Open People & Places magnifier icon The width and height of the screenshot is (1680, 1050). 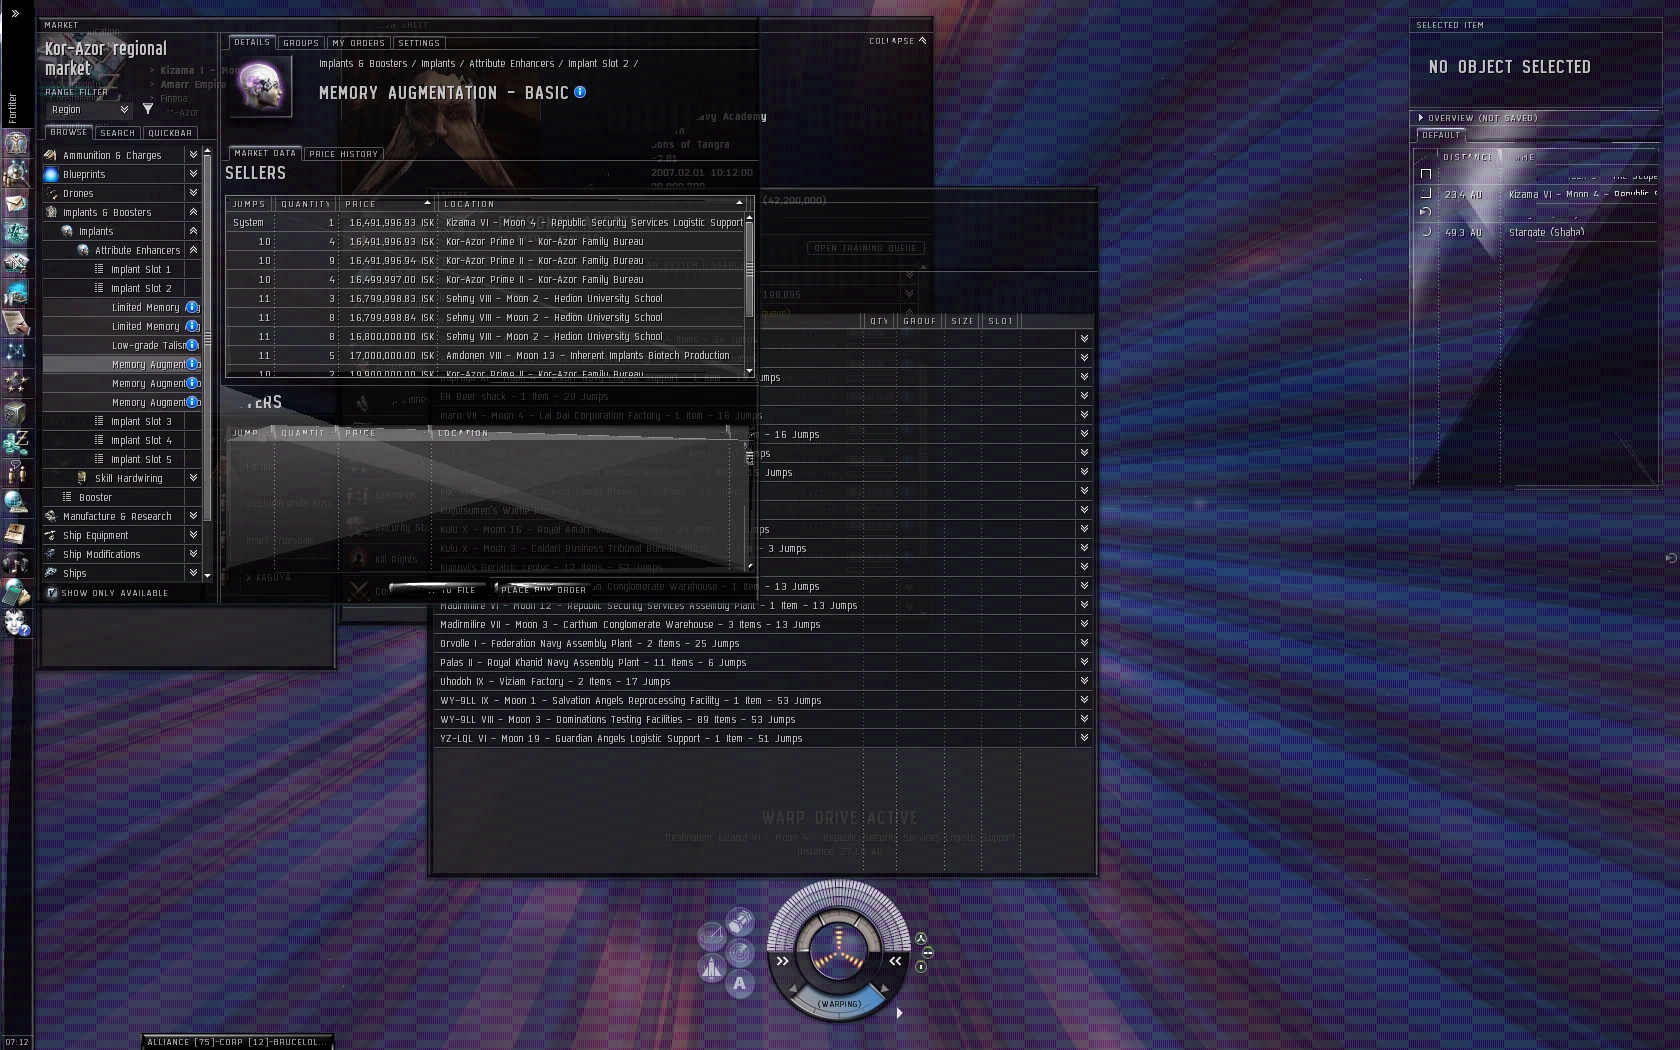click(16, 173)
